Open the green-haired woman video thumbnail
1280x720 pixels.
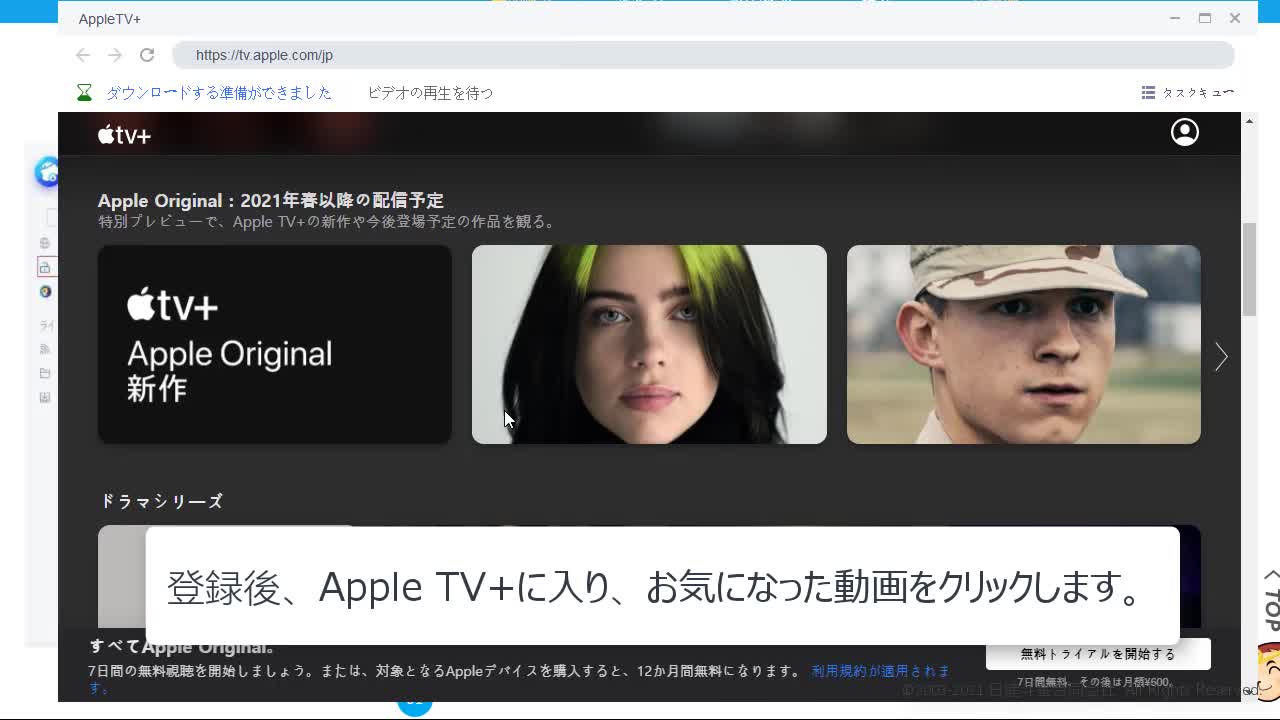coord(649,344)
